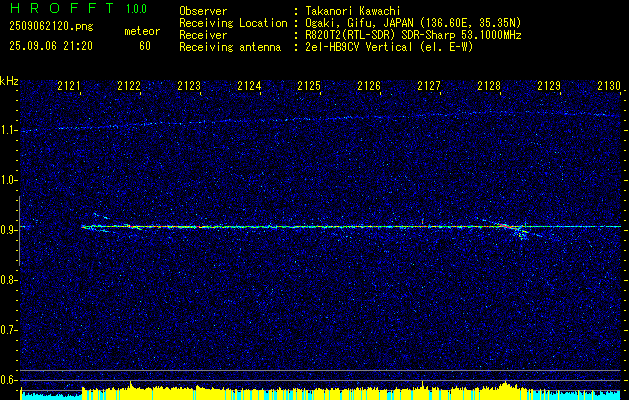Click the 2126 time axis label

pos(369,86)
